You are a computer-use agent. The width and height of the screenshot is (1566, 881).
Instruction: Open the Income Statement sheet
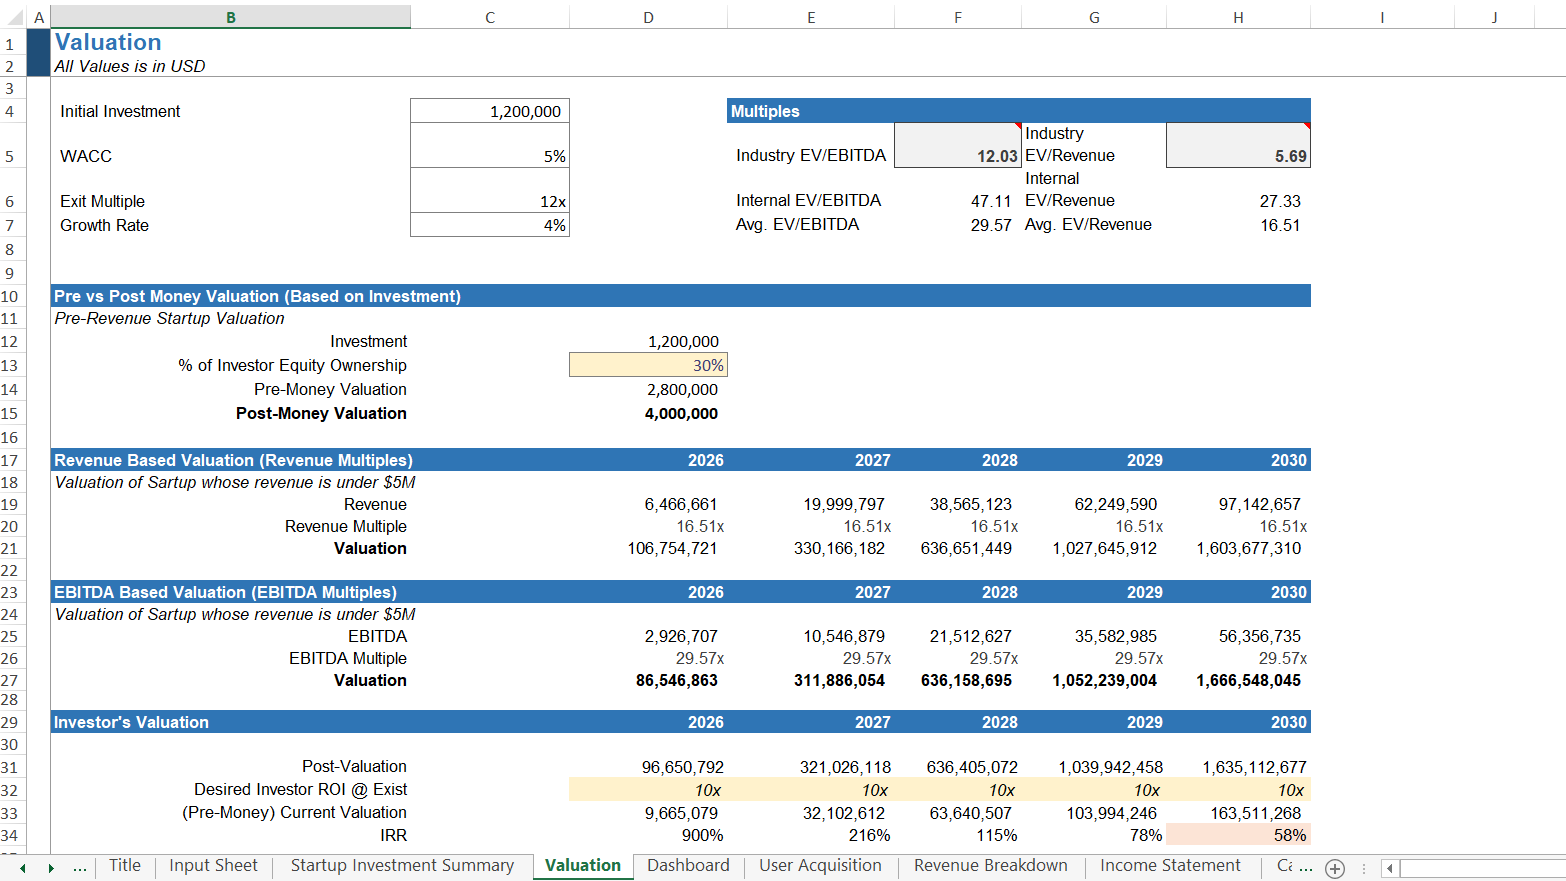pos(1170,866)
